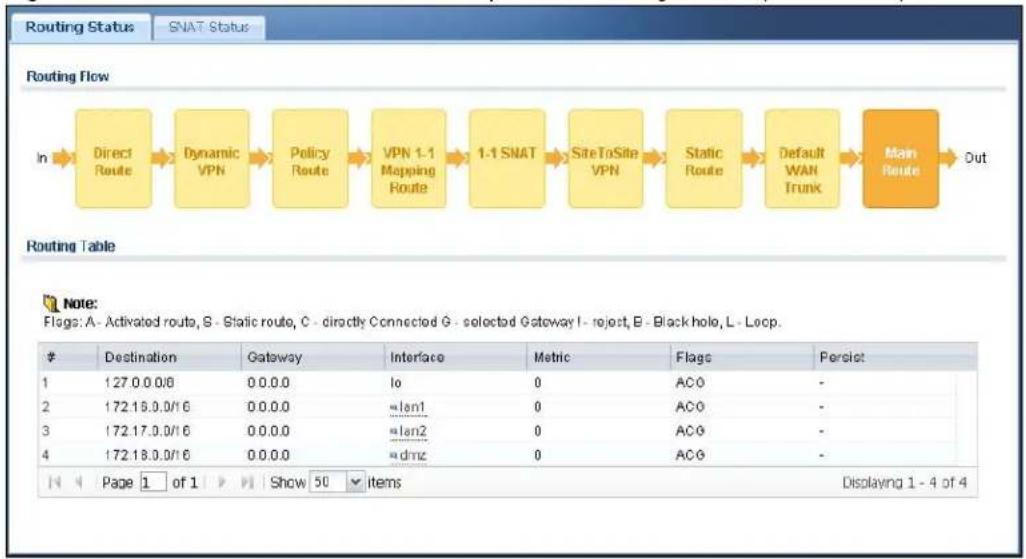Click the lo interface cell

396,383
